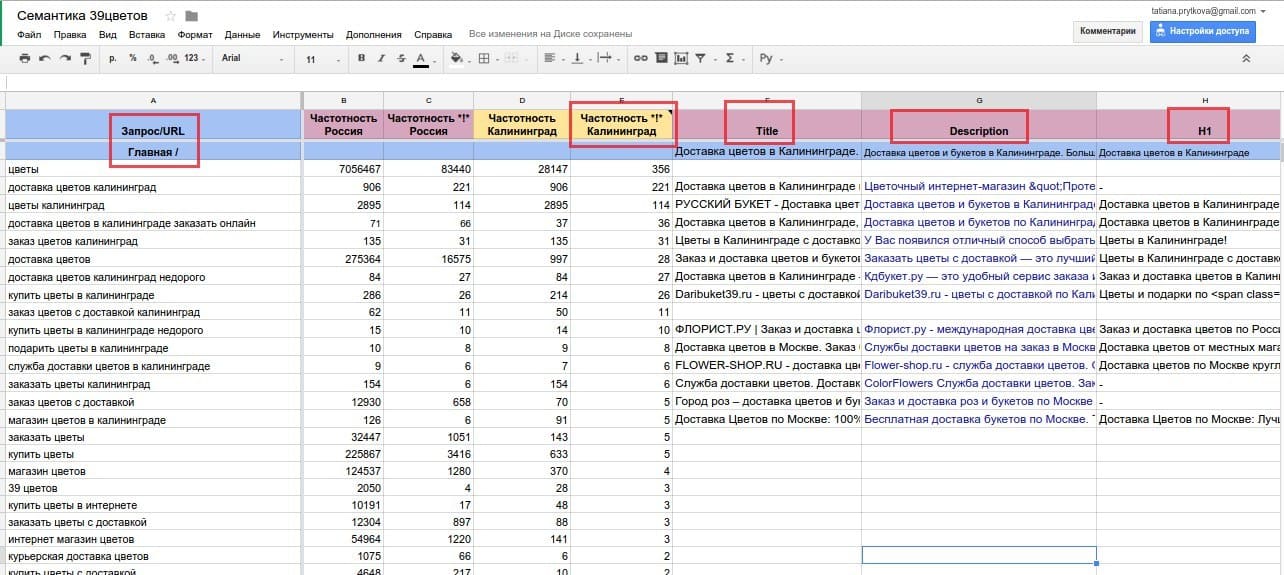Image resolution: width=1284 pixels, height=575 pixels.
Task: Select cell with value 7056467
Action: tap(343, 169)
